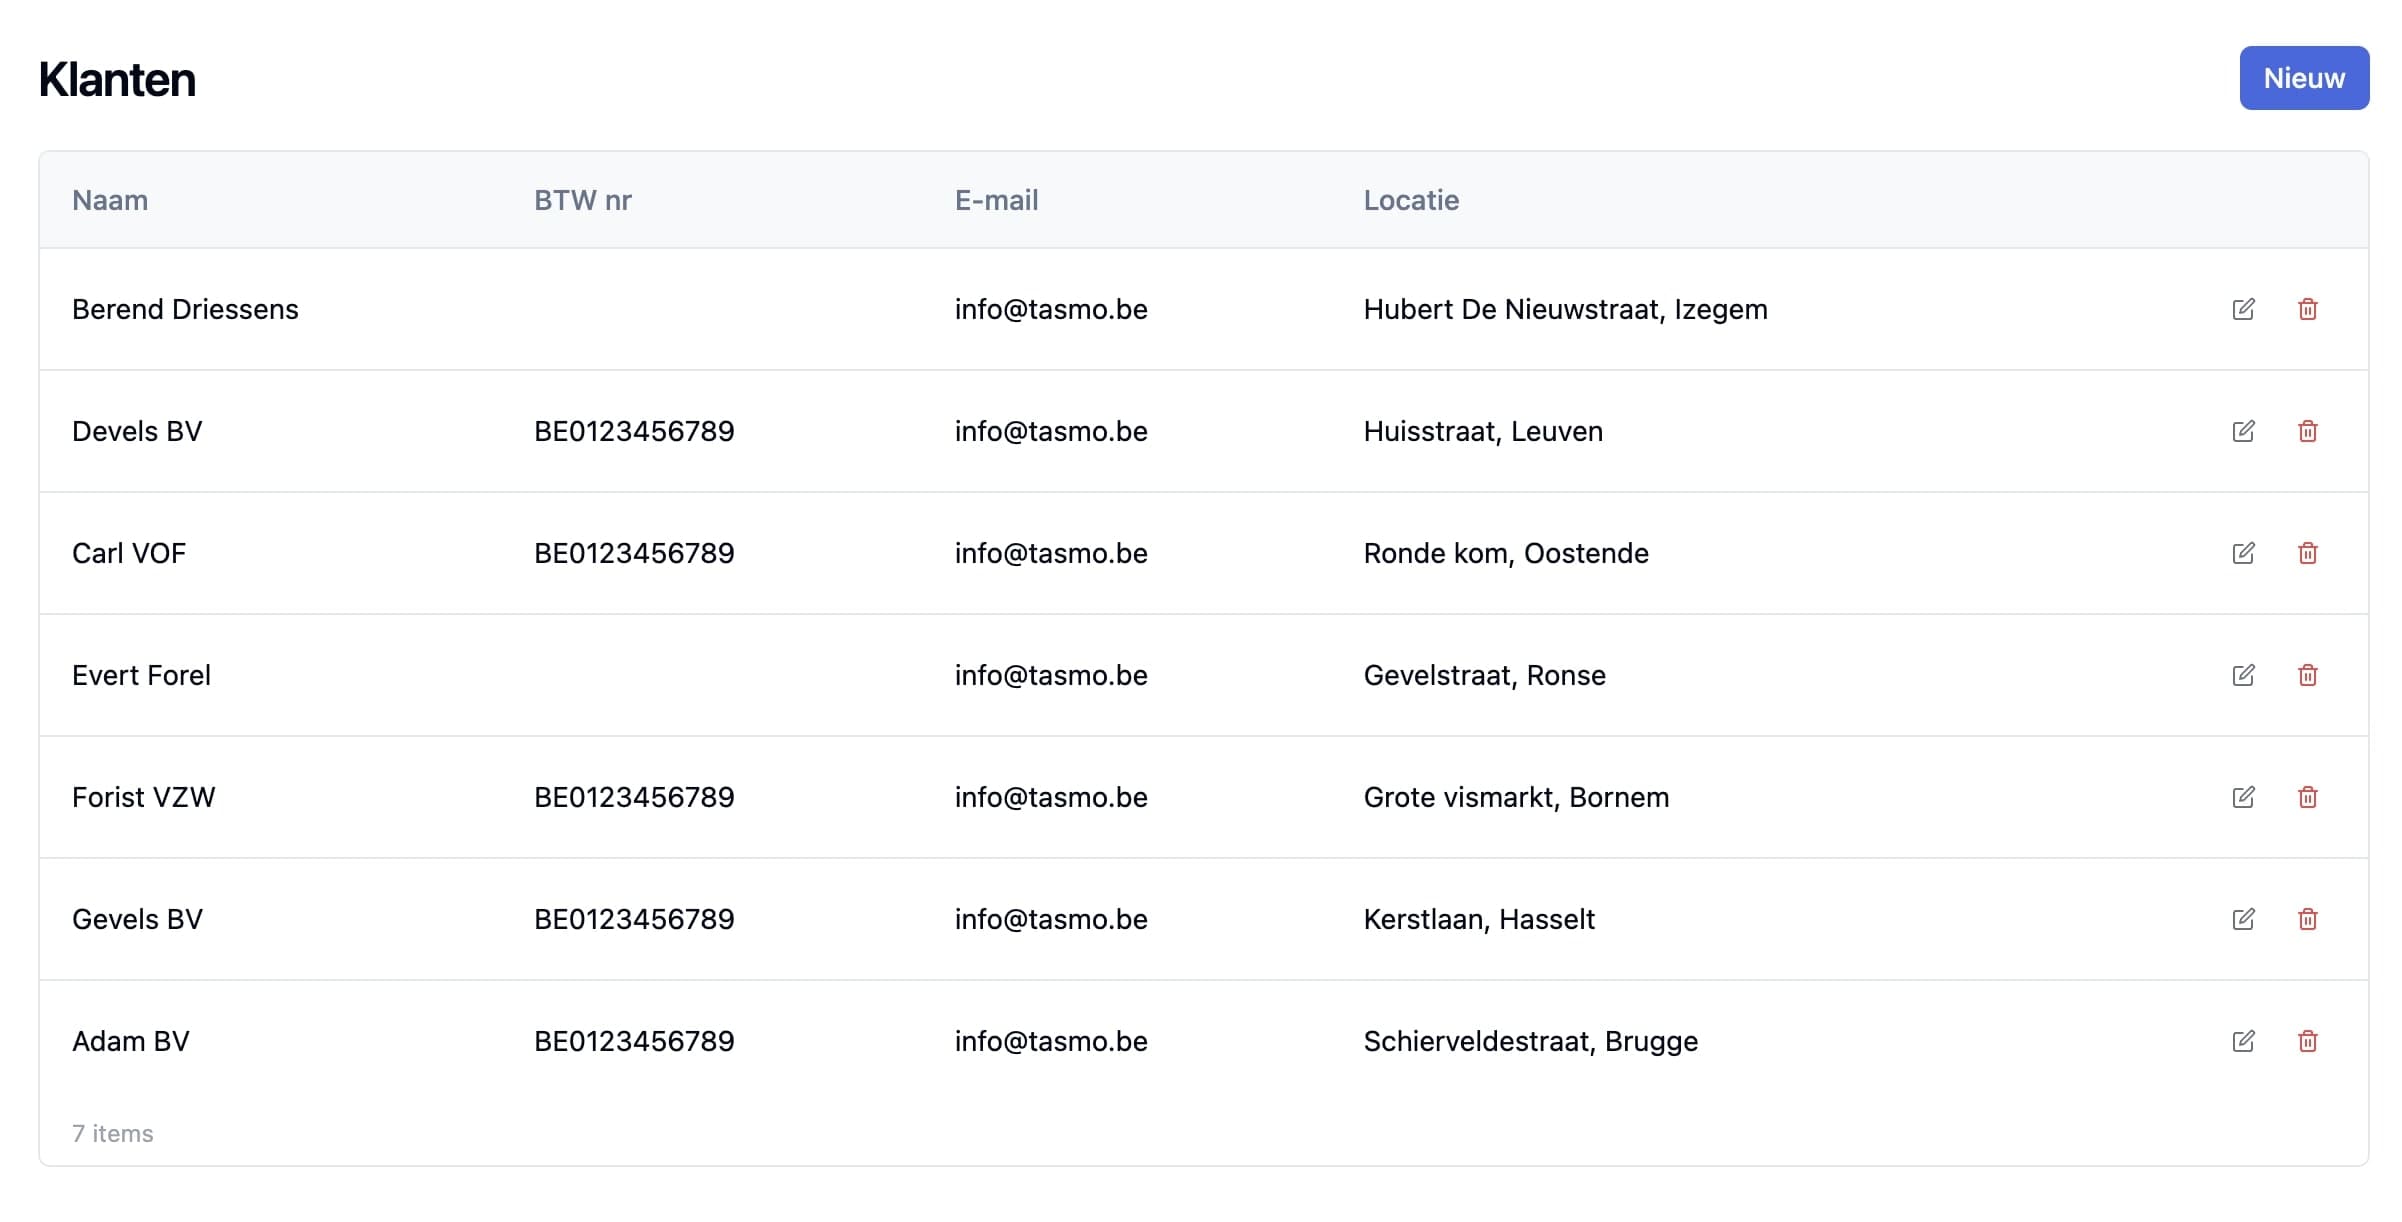2402x1222 pixels.
Task: Select the Locatie column header
Action: point(1410,200)
